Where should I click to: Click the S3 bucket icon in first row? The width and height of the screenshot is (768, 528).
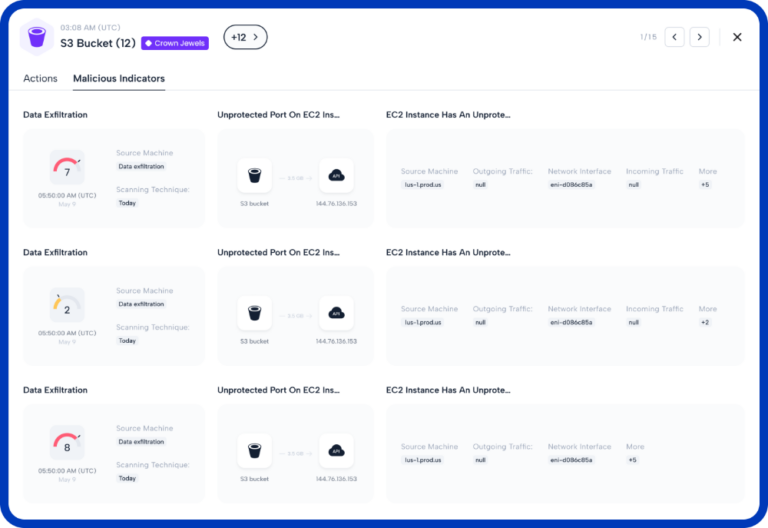point(254,176)
